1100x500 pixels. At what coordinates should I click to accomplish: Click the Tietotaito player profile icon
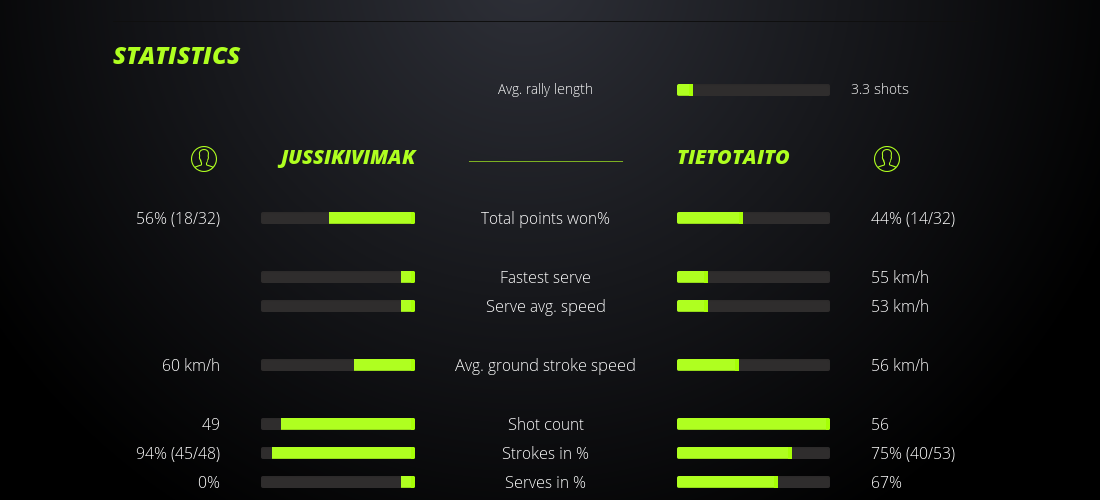(x=886, y=158)
